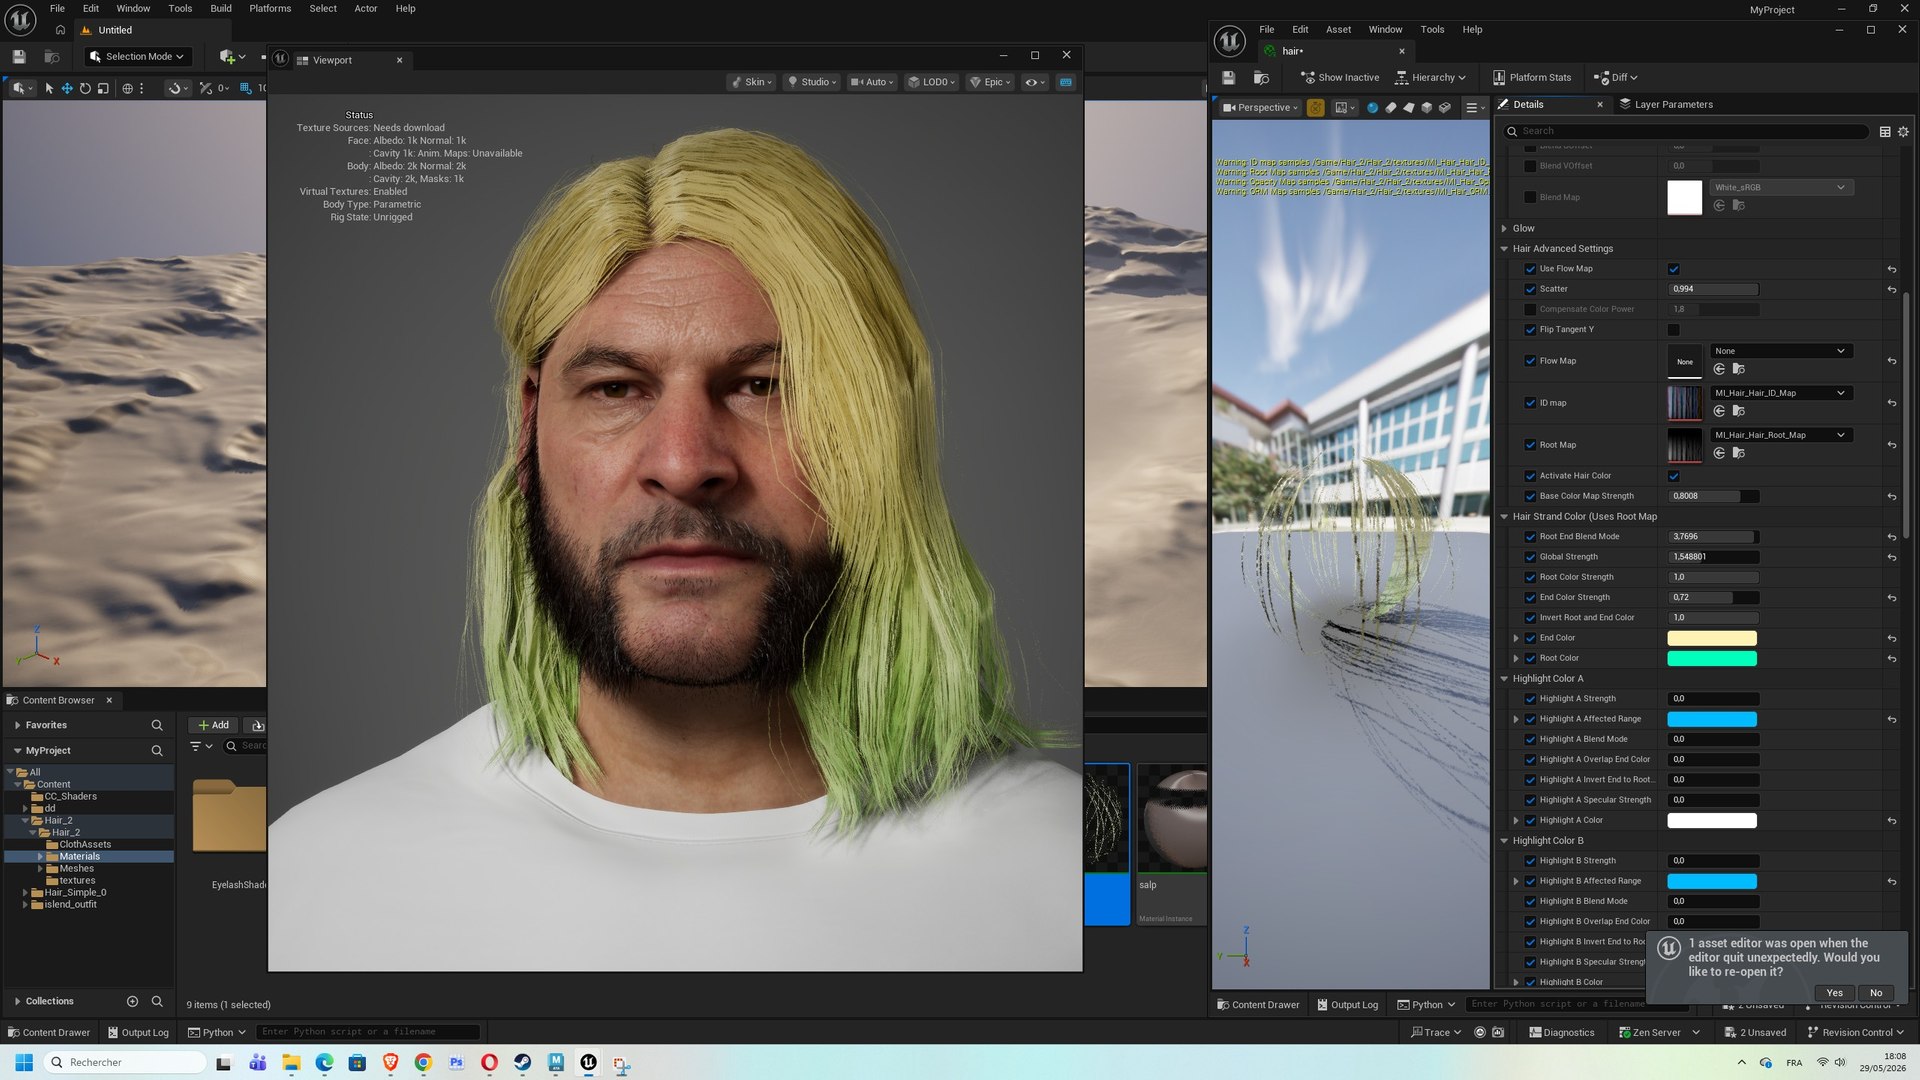Open the Root Color swatch picker
Screen dimensions: 1920x1080
(1711, 658)
